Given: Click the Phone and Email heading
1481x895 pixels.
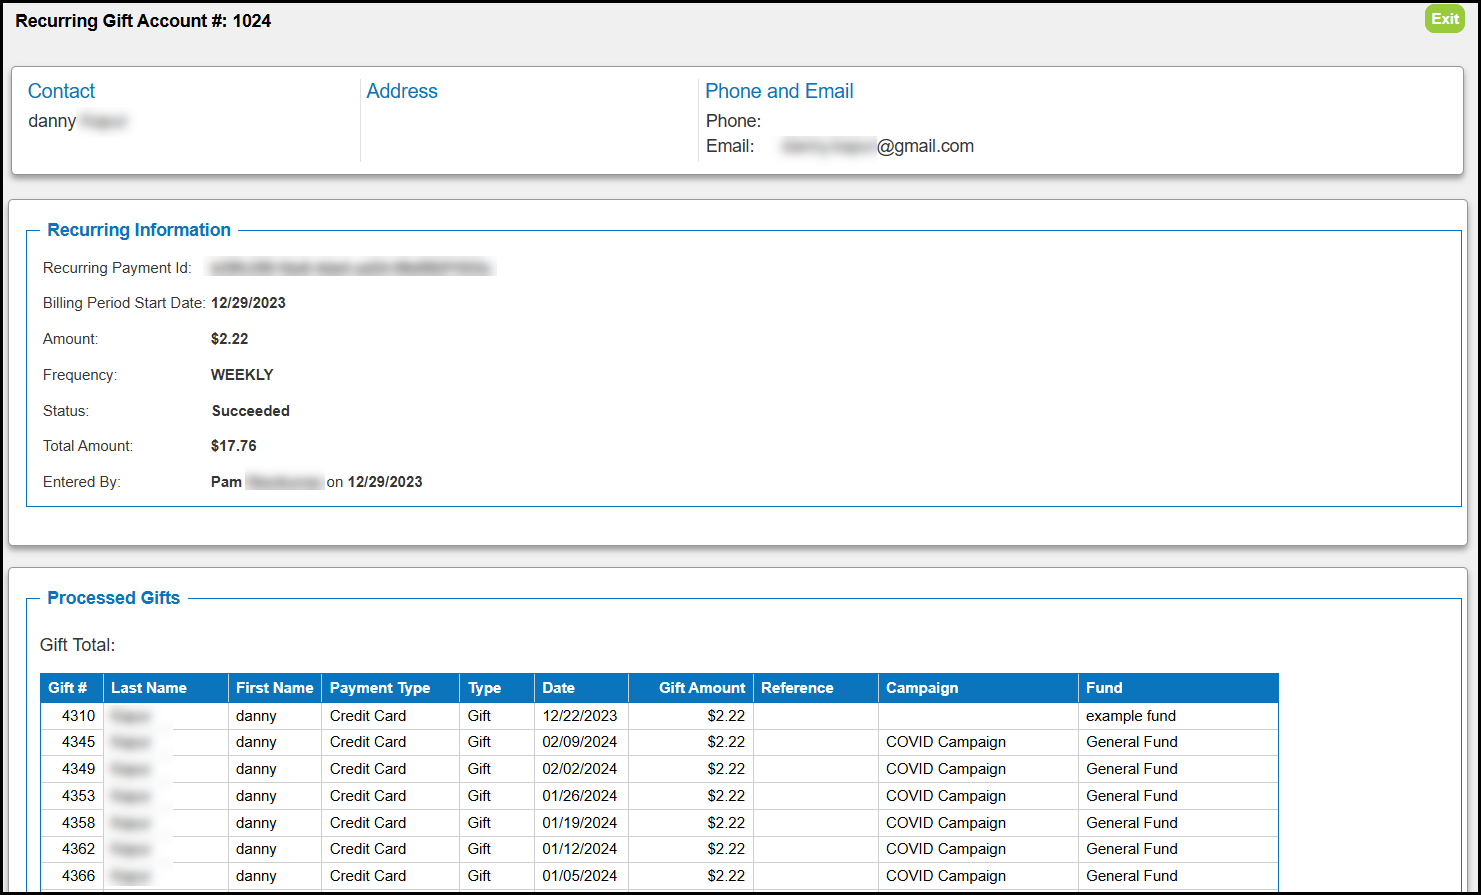Looking at the screenshot, I should click(779, 91).
